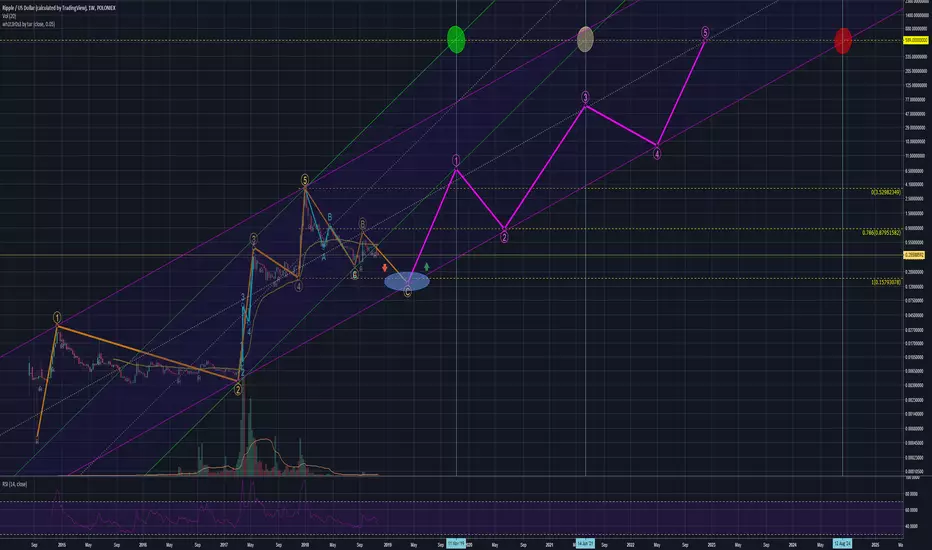Select orange wave label 1 at first peak
The image size is (932, 550).
[57, 318]
